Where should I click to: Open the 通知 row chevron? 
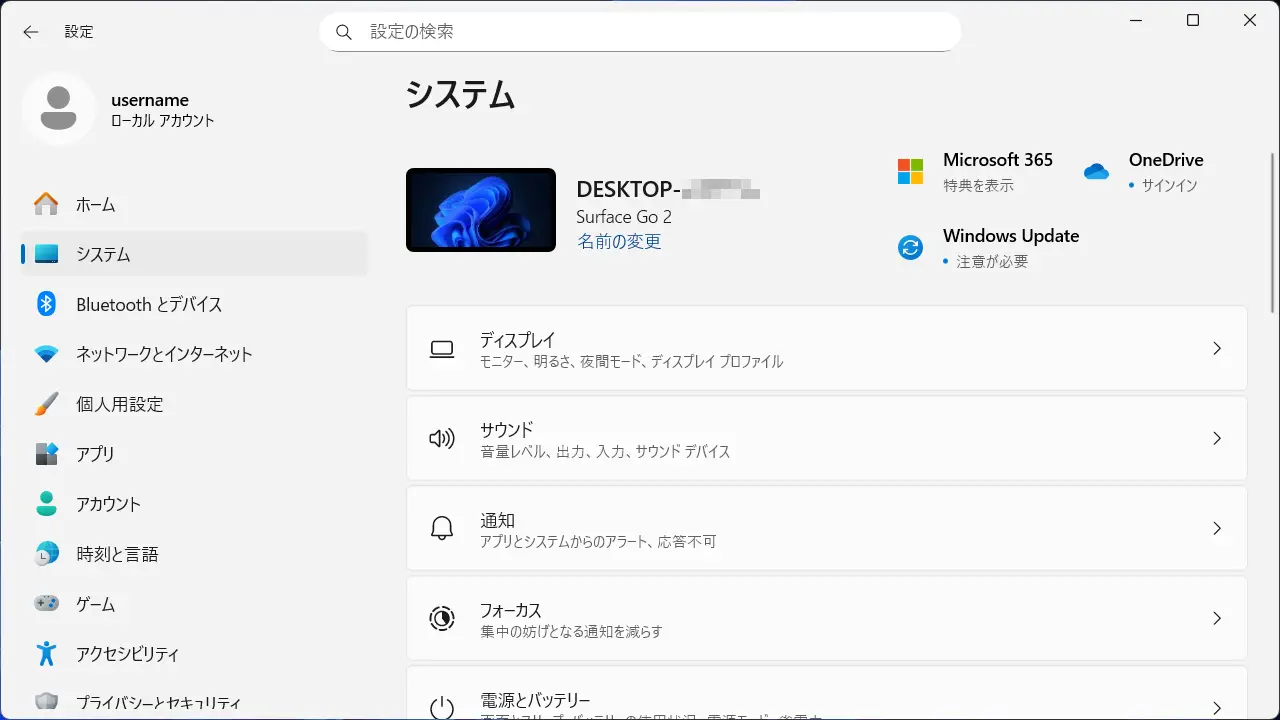(1216, 529)
